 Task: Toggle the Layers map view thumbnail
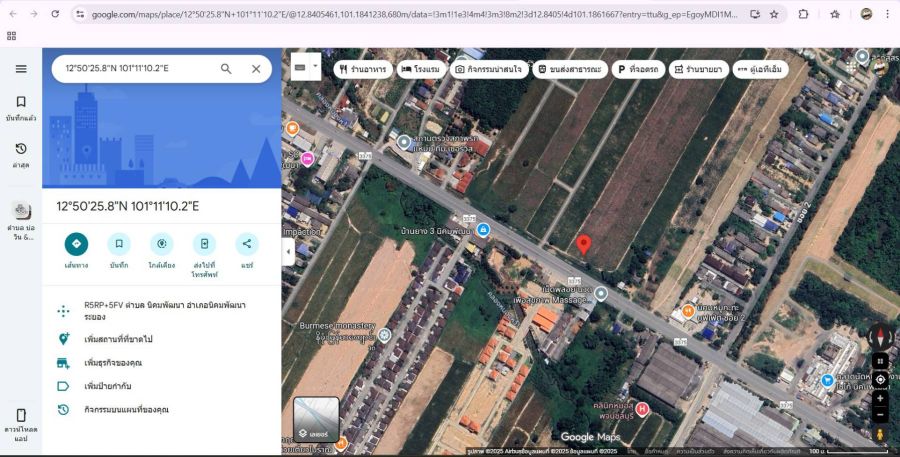(x=316, y=420)
